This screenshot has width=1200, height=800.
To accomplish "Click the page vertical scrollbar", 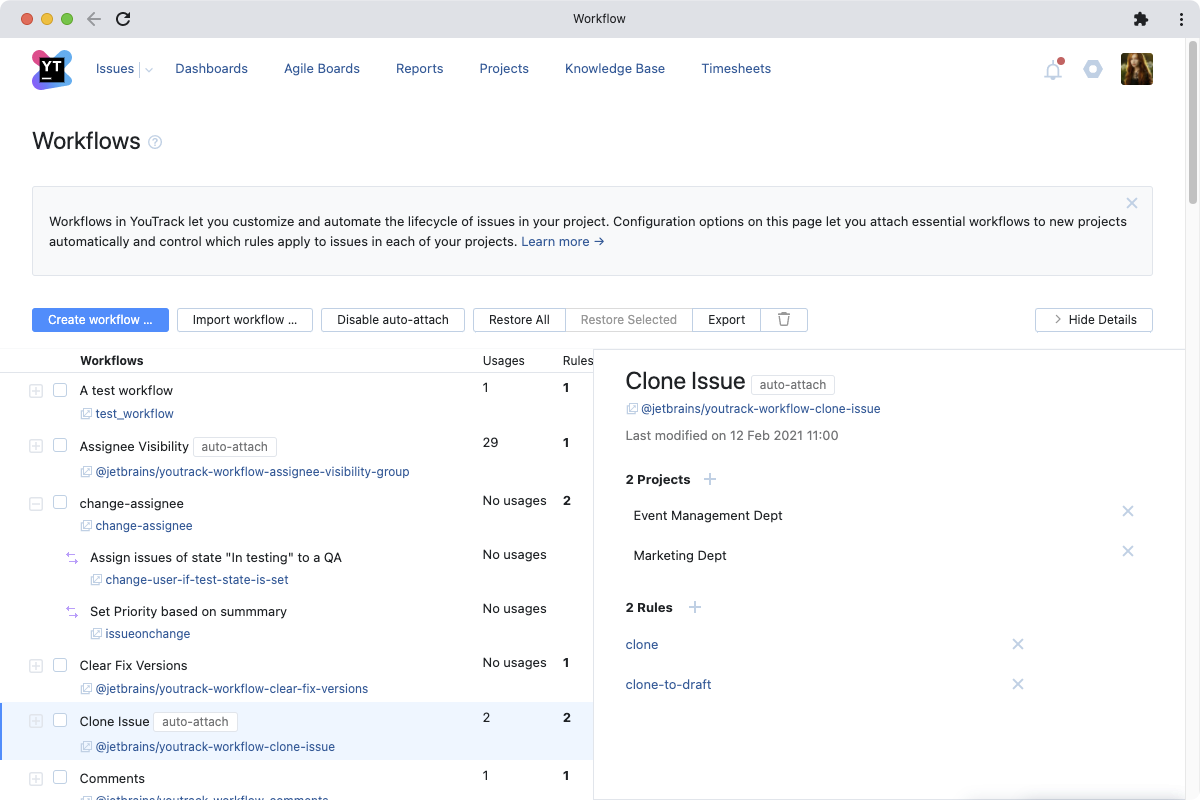I will [x=1193, y=120].
